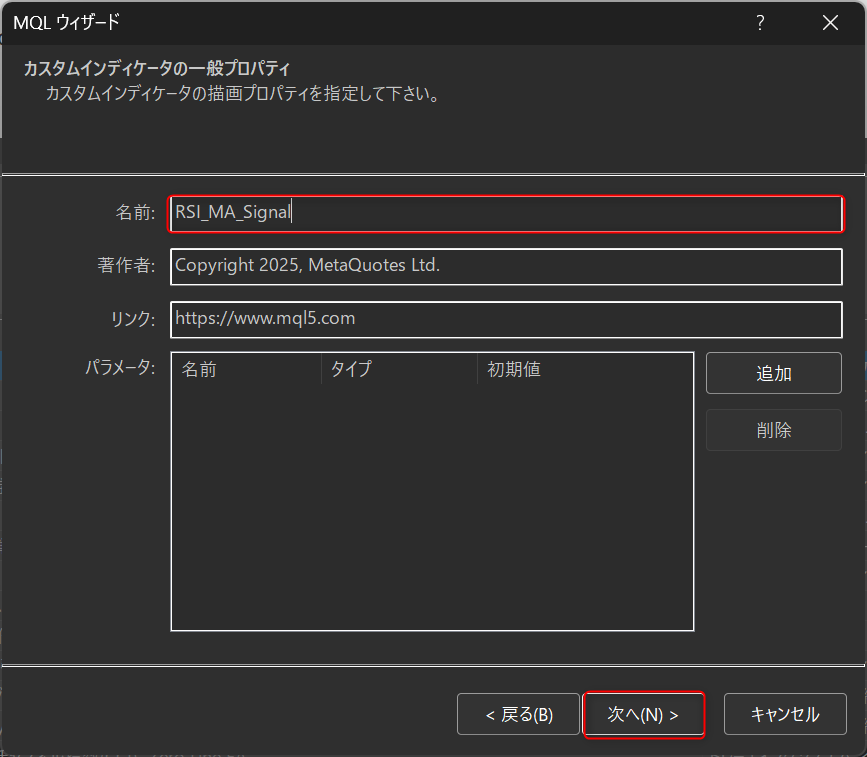Focus the 著作者 copyright text field
This screenshot has width=867, height=757.
(505, 266)
